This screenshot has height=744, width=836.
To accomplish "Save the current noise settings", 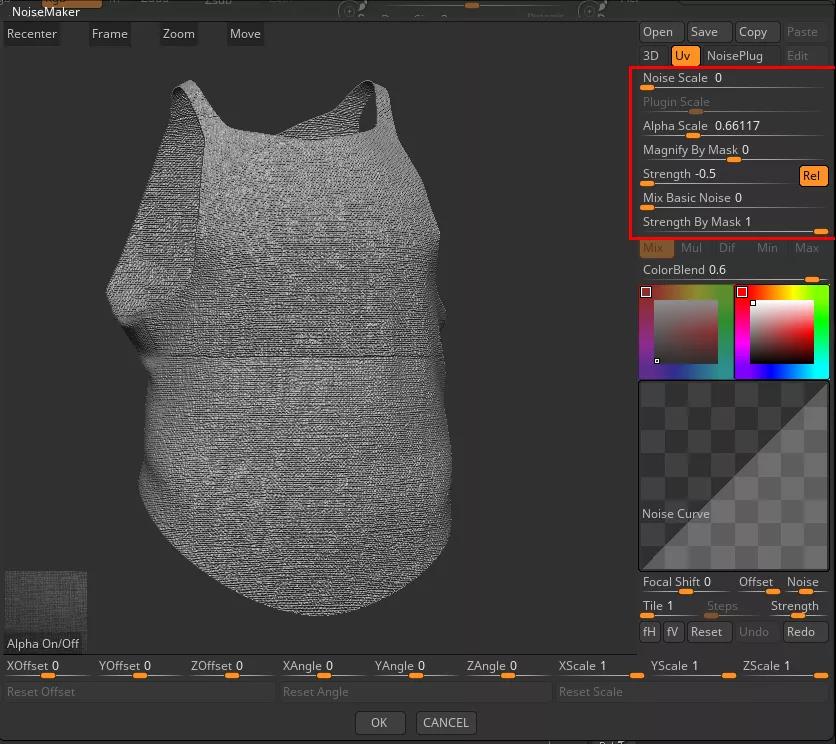I will tap(704, 33).
